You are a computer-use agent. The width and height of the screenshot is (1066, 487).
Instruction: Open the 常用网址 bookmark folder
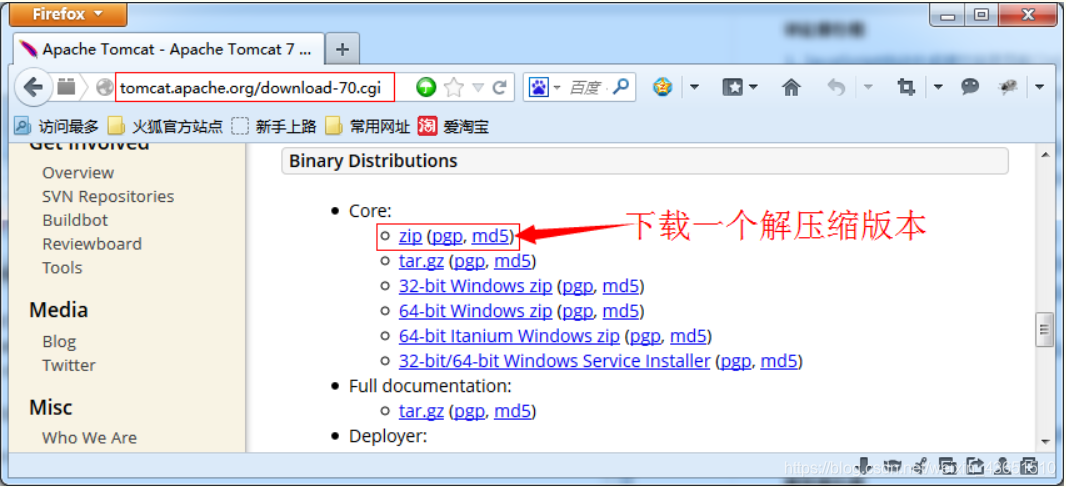click(x=368, y=126)
